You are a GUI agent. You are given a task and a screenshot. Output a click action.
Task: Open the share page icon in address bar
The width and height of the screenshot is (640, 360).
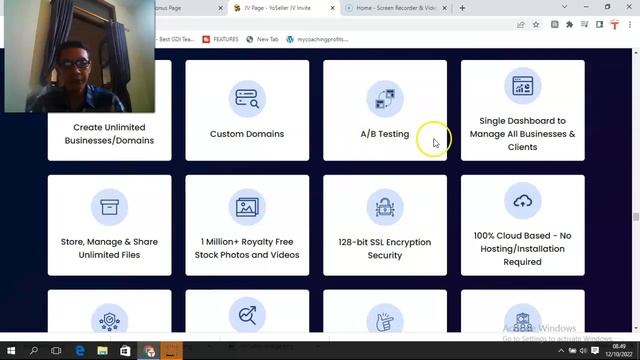click(520, 25)
